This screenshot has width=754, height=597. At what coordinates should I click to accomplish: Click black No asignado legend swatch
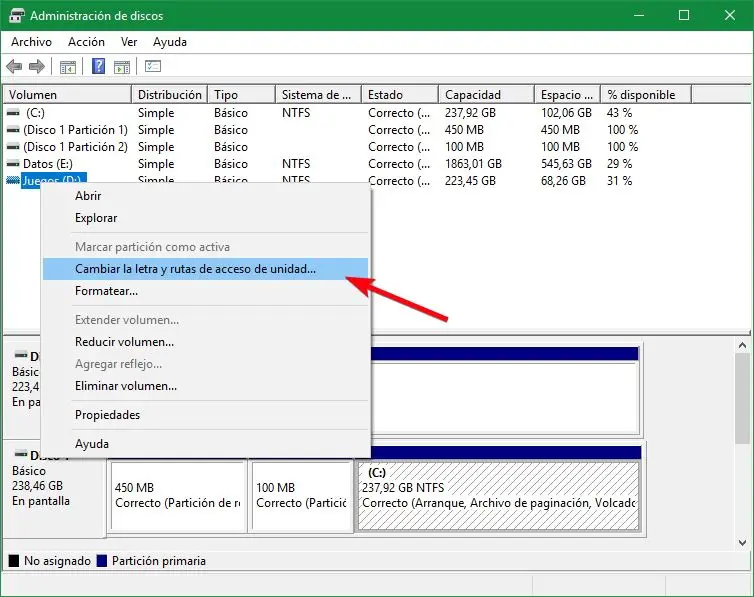14,560
